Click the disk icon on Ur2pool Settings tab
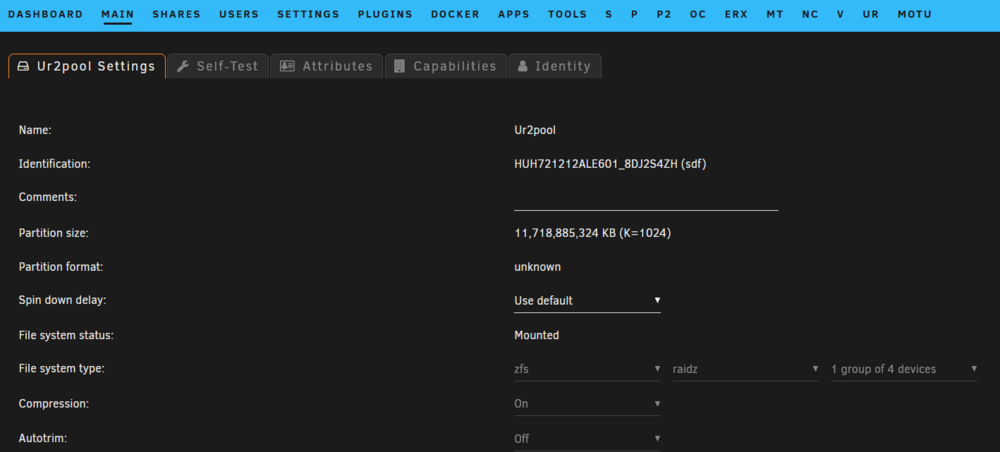 (x=23, y=66)
